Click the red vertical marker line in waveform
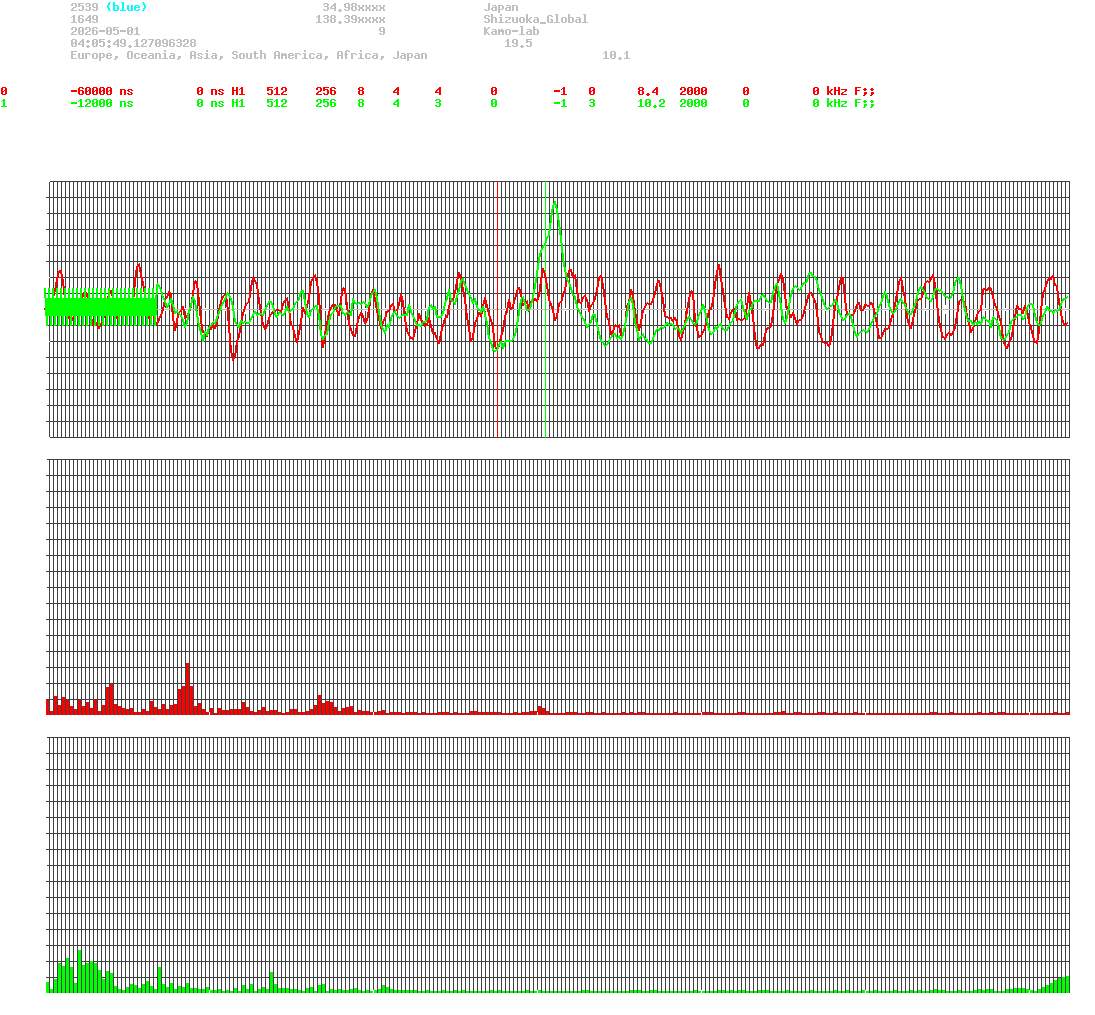This screenshot has height=1015, width=1095. point(497,309)
